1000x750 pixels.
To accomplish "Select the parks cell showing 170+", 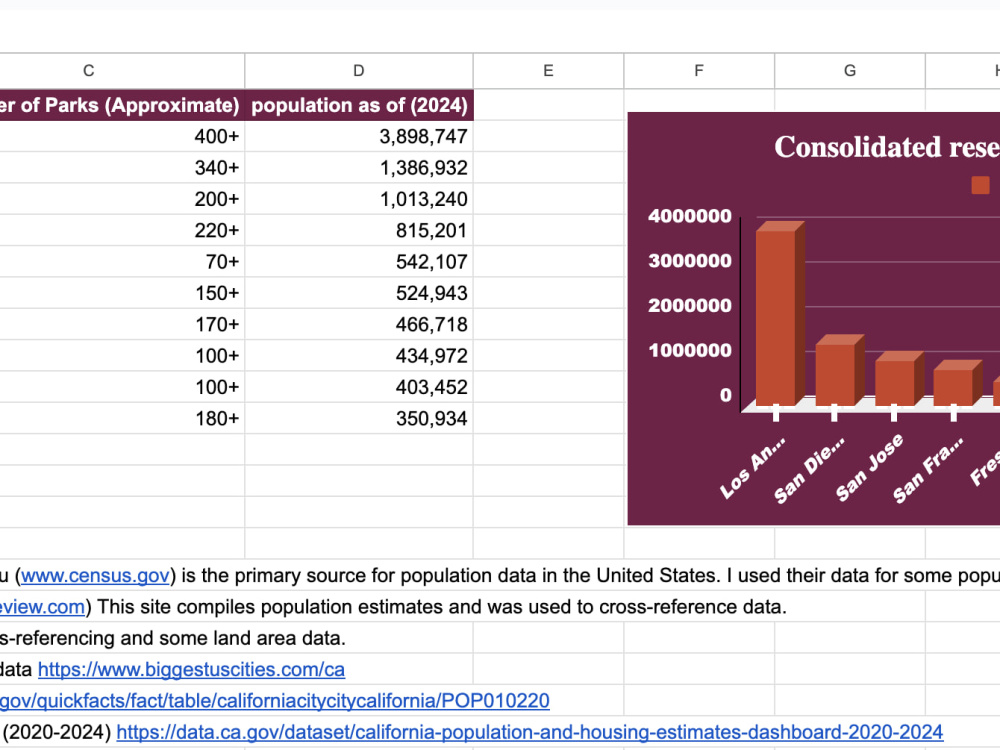I will (121, 324).
